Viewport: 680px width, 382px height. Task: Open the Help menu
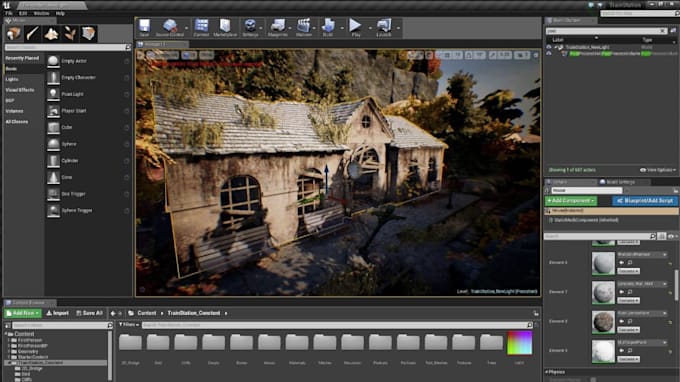pyautogui.click(x=60, y=13)
